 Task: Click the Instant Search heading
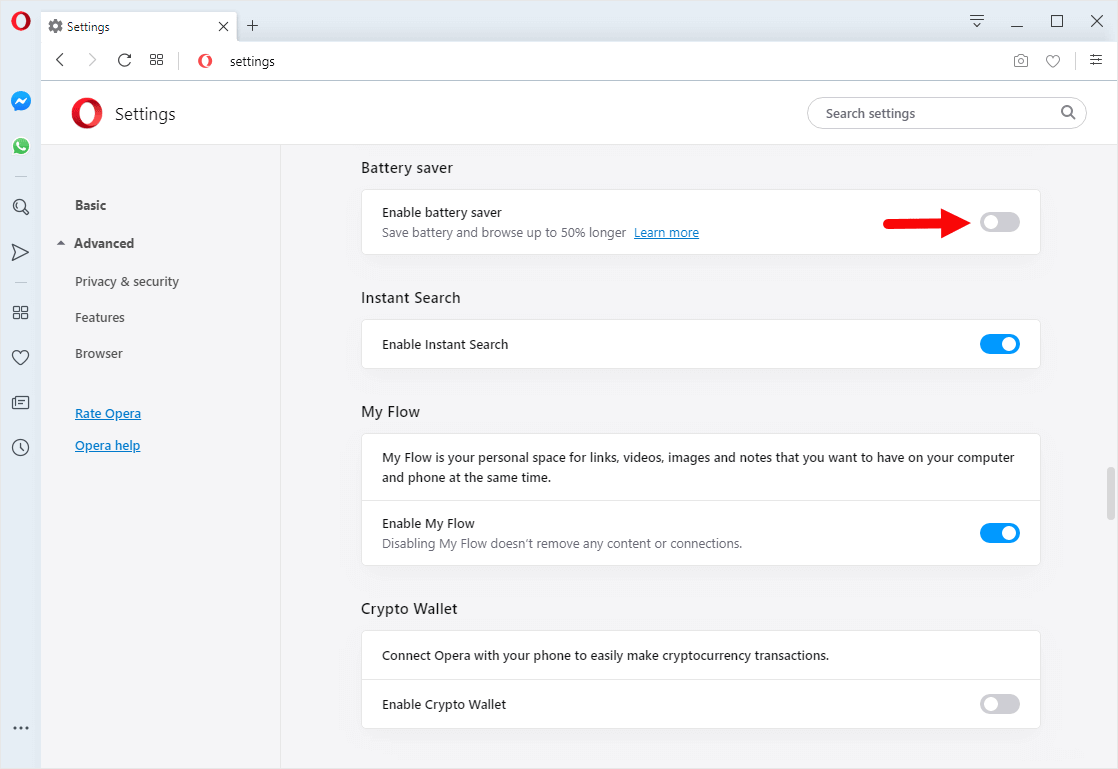[411, 298]
